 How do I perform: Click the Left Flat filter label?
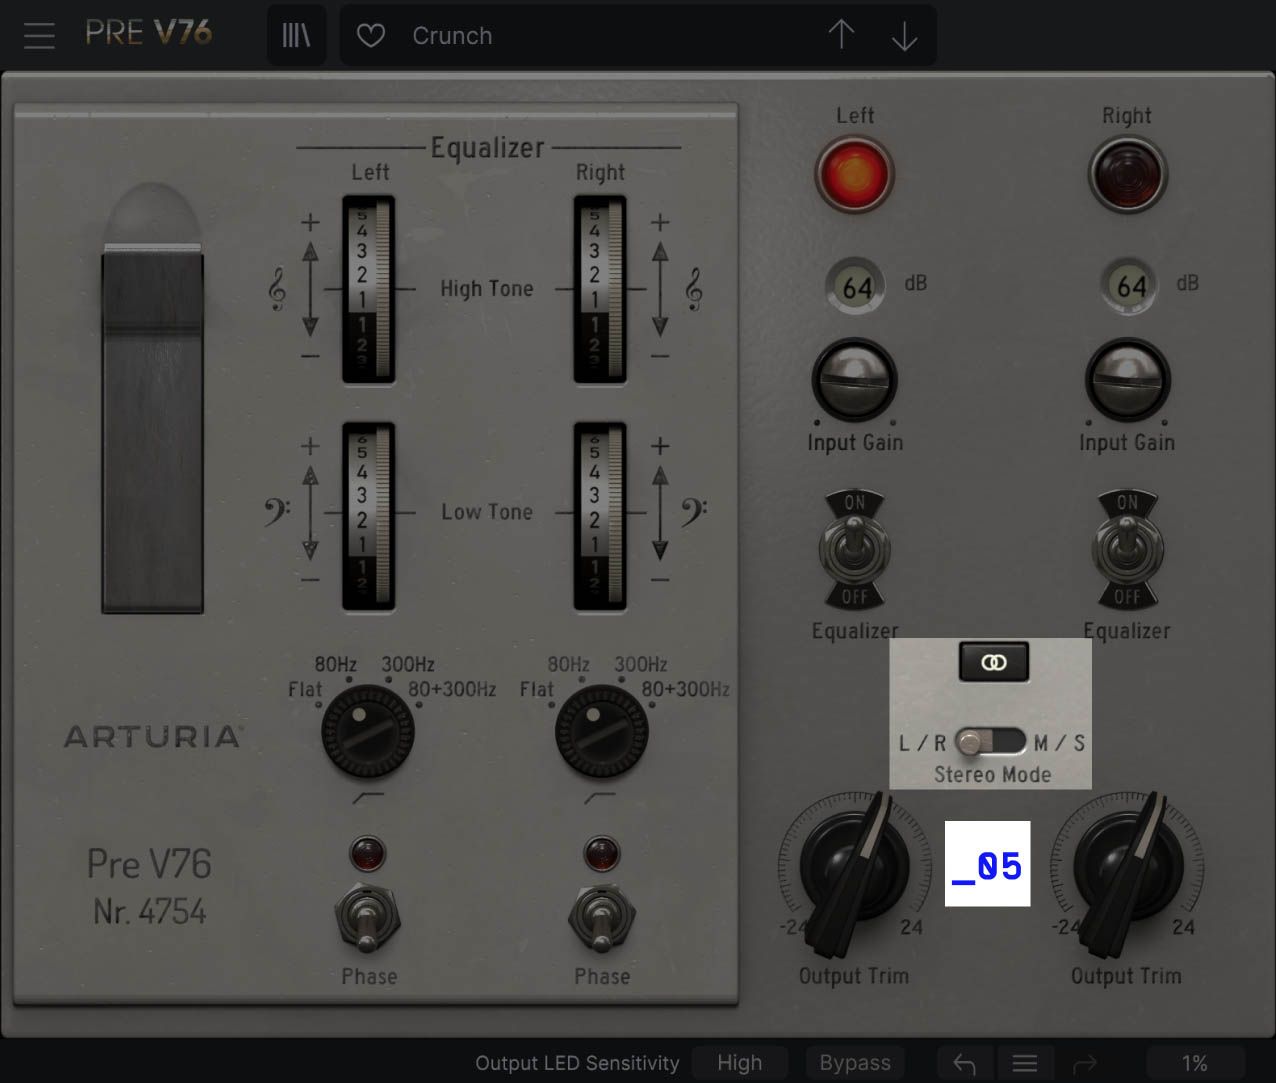305,689
